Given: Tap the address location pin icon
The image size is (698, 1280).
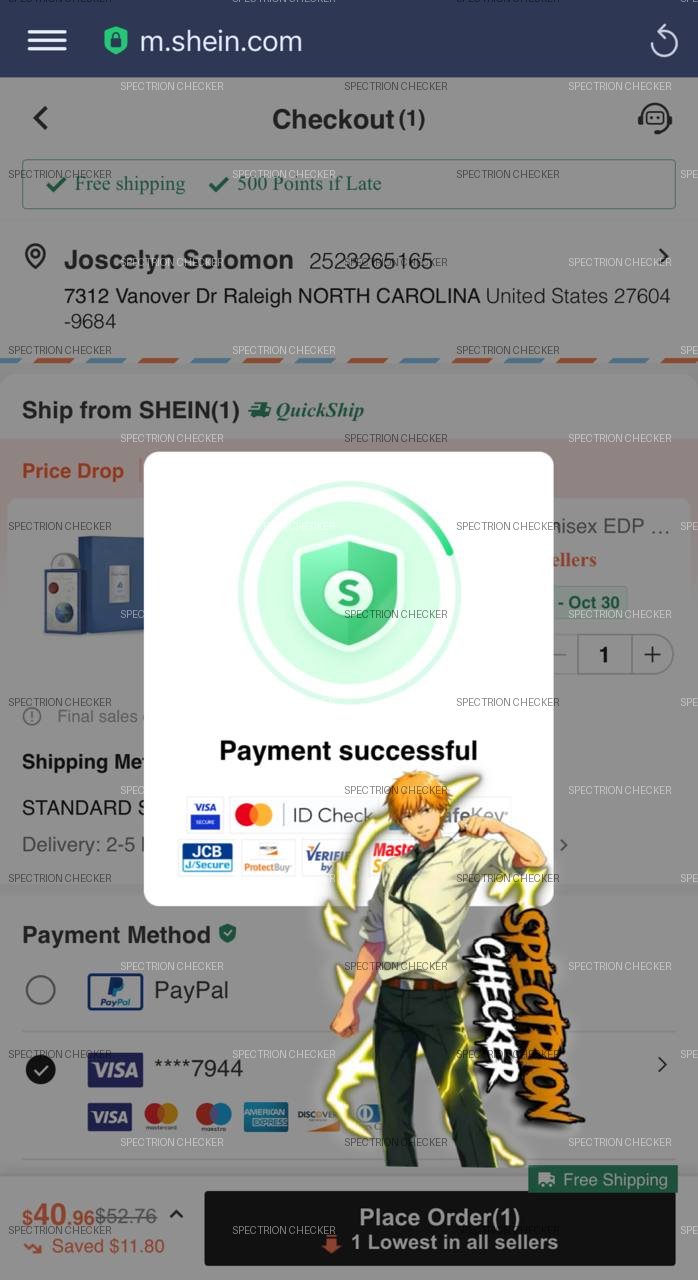Looking at the screenshot, I should click(35, 256).
